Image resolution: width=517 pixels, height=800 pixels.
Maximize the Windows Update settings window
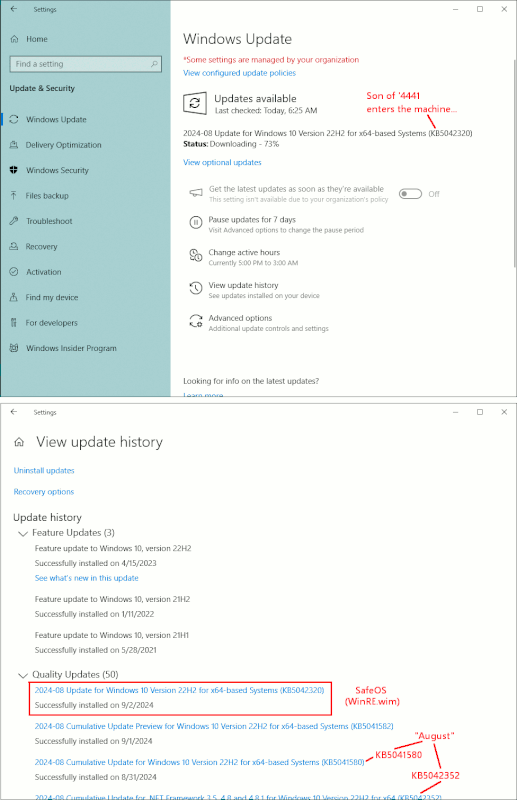tap(480, 9)
